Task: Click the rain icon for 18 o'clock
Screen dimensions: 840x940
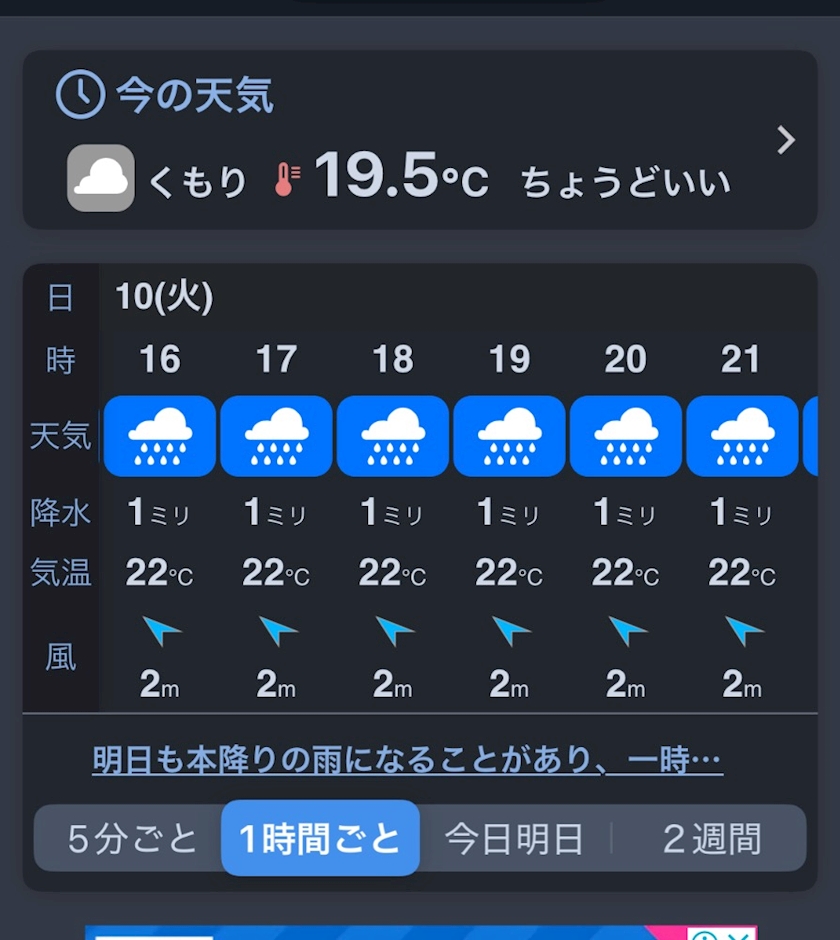Action: click(393, 436)
